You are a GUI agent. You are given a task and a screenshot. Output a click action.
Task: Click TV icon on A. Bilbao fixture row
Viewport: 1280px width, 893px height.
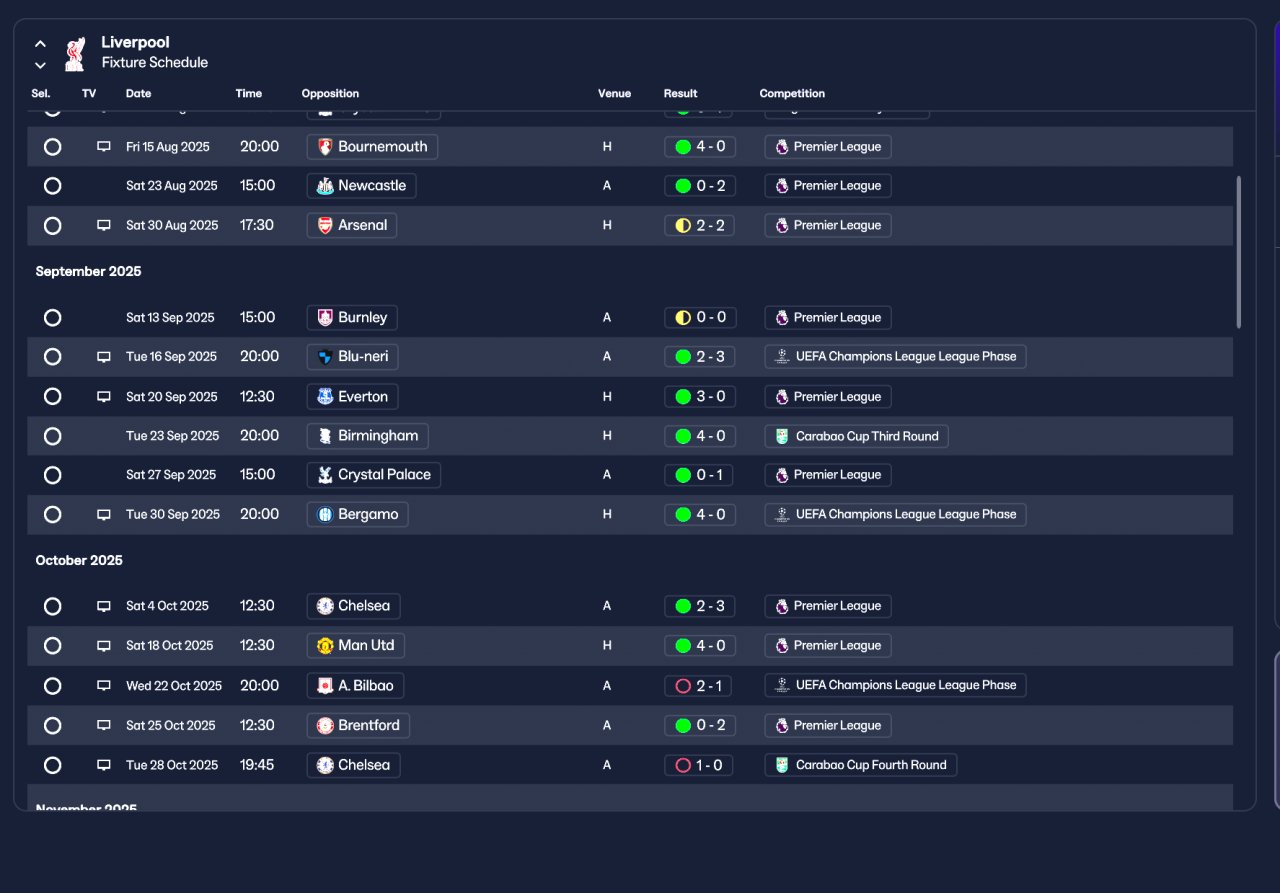(103, 685)
